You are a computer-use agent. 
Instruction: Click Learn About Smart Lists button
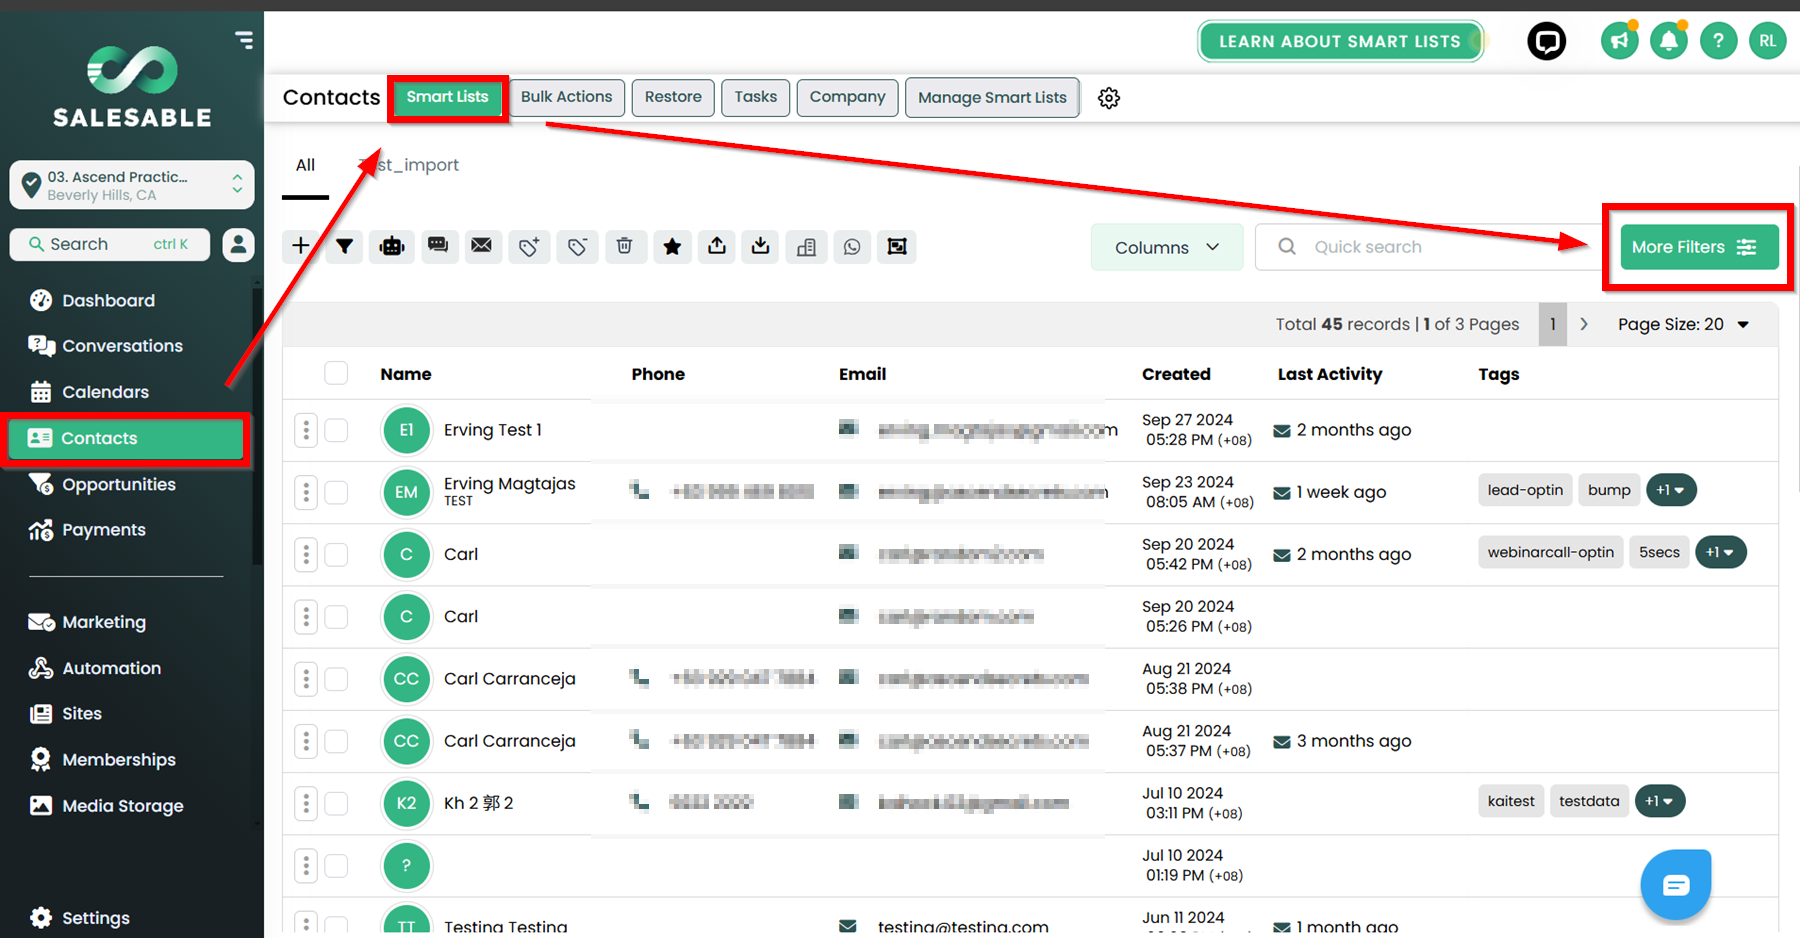point(1340,41)
